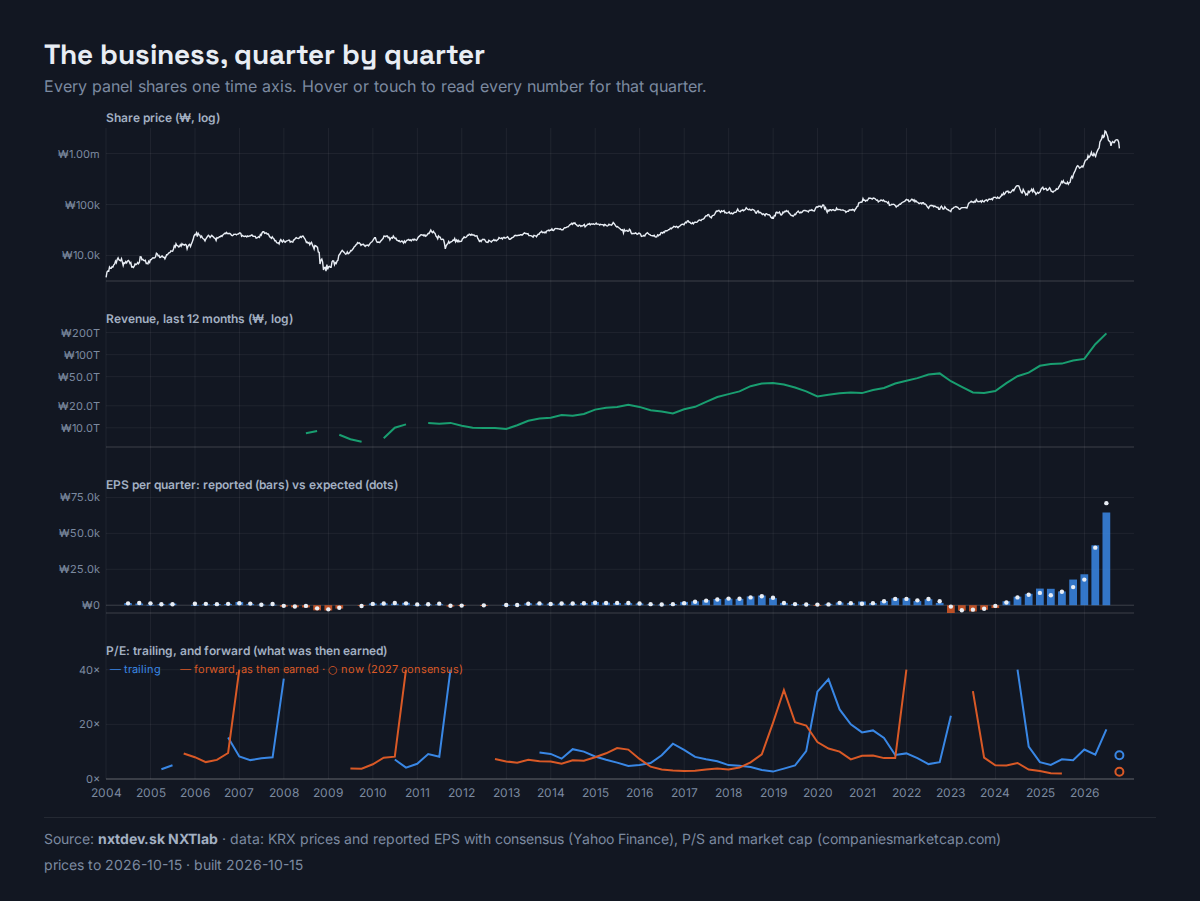Click the 2022 tick on the time axis

[907, 793]
